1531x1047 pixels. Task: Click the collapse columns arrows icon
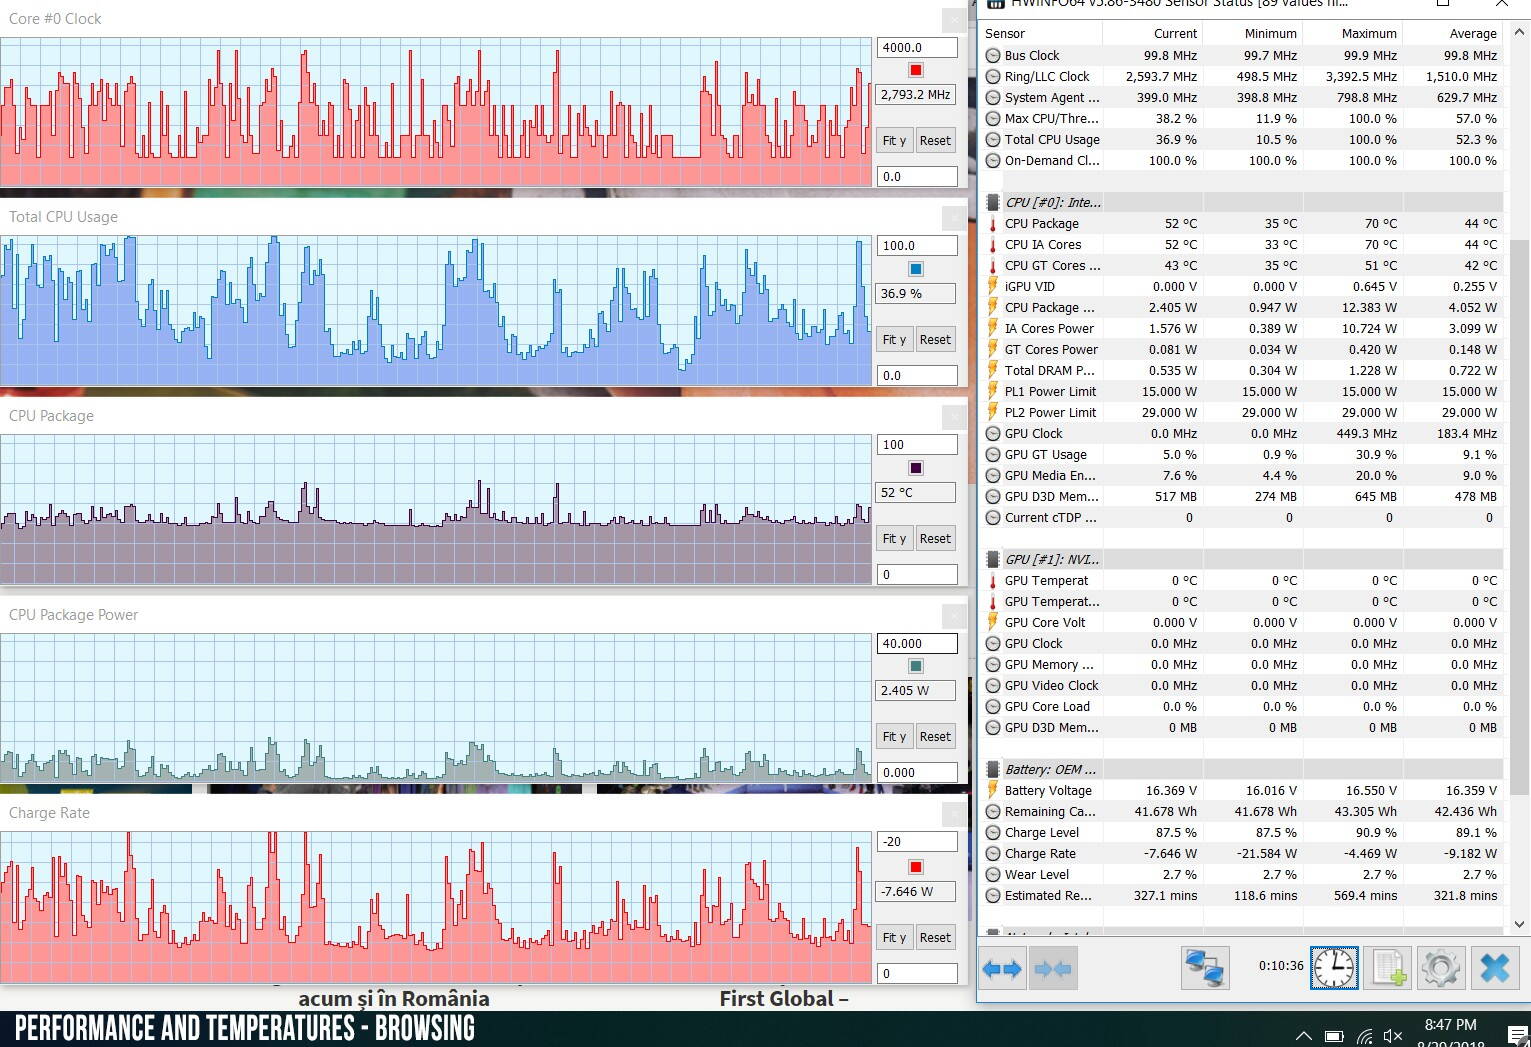click(1053, 968)
